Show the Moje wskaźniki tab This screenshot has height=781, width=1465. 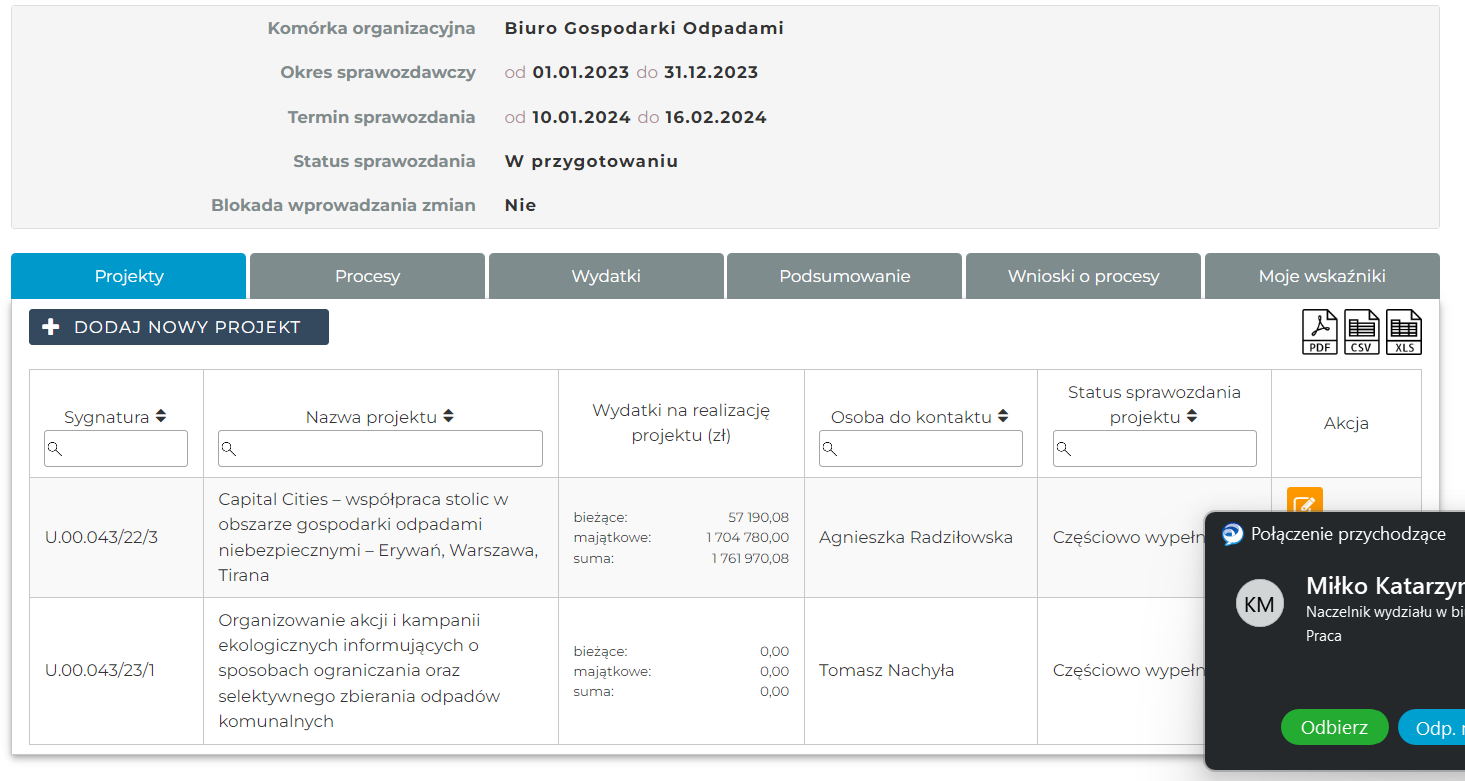(1321, 276)
